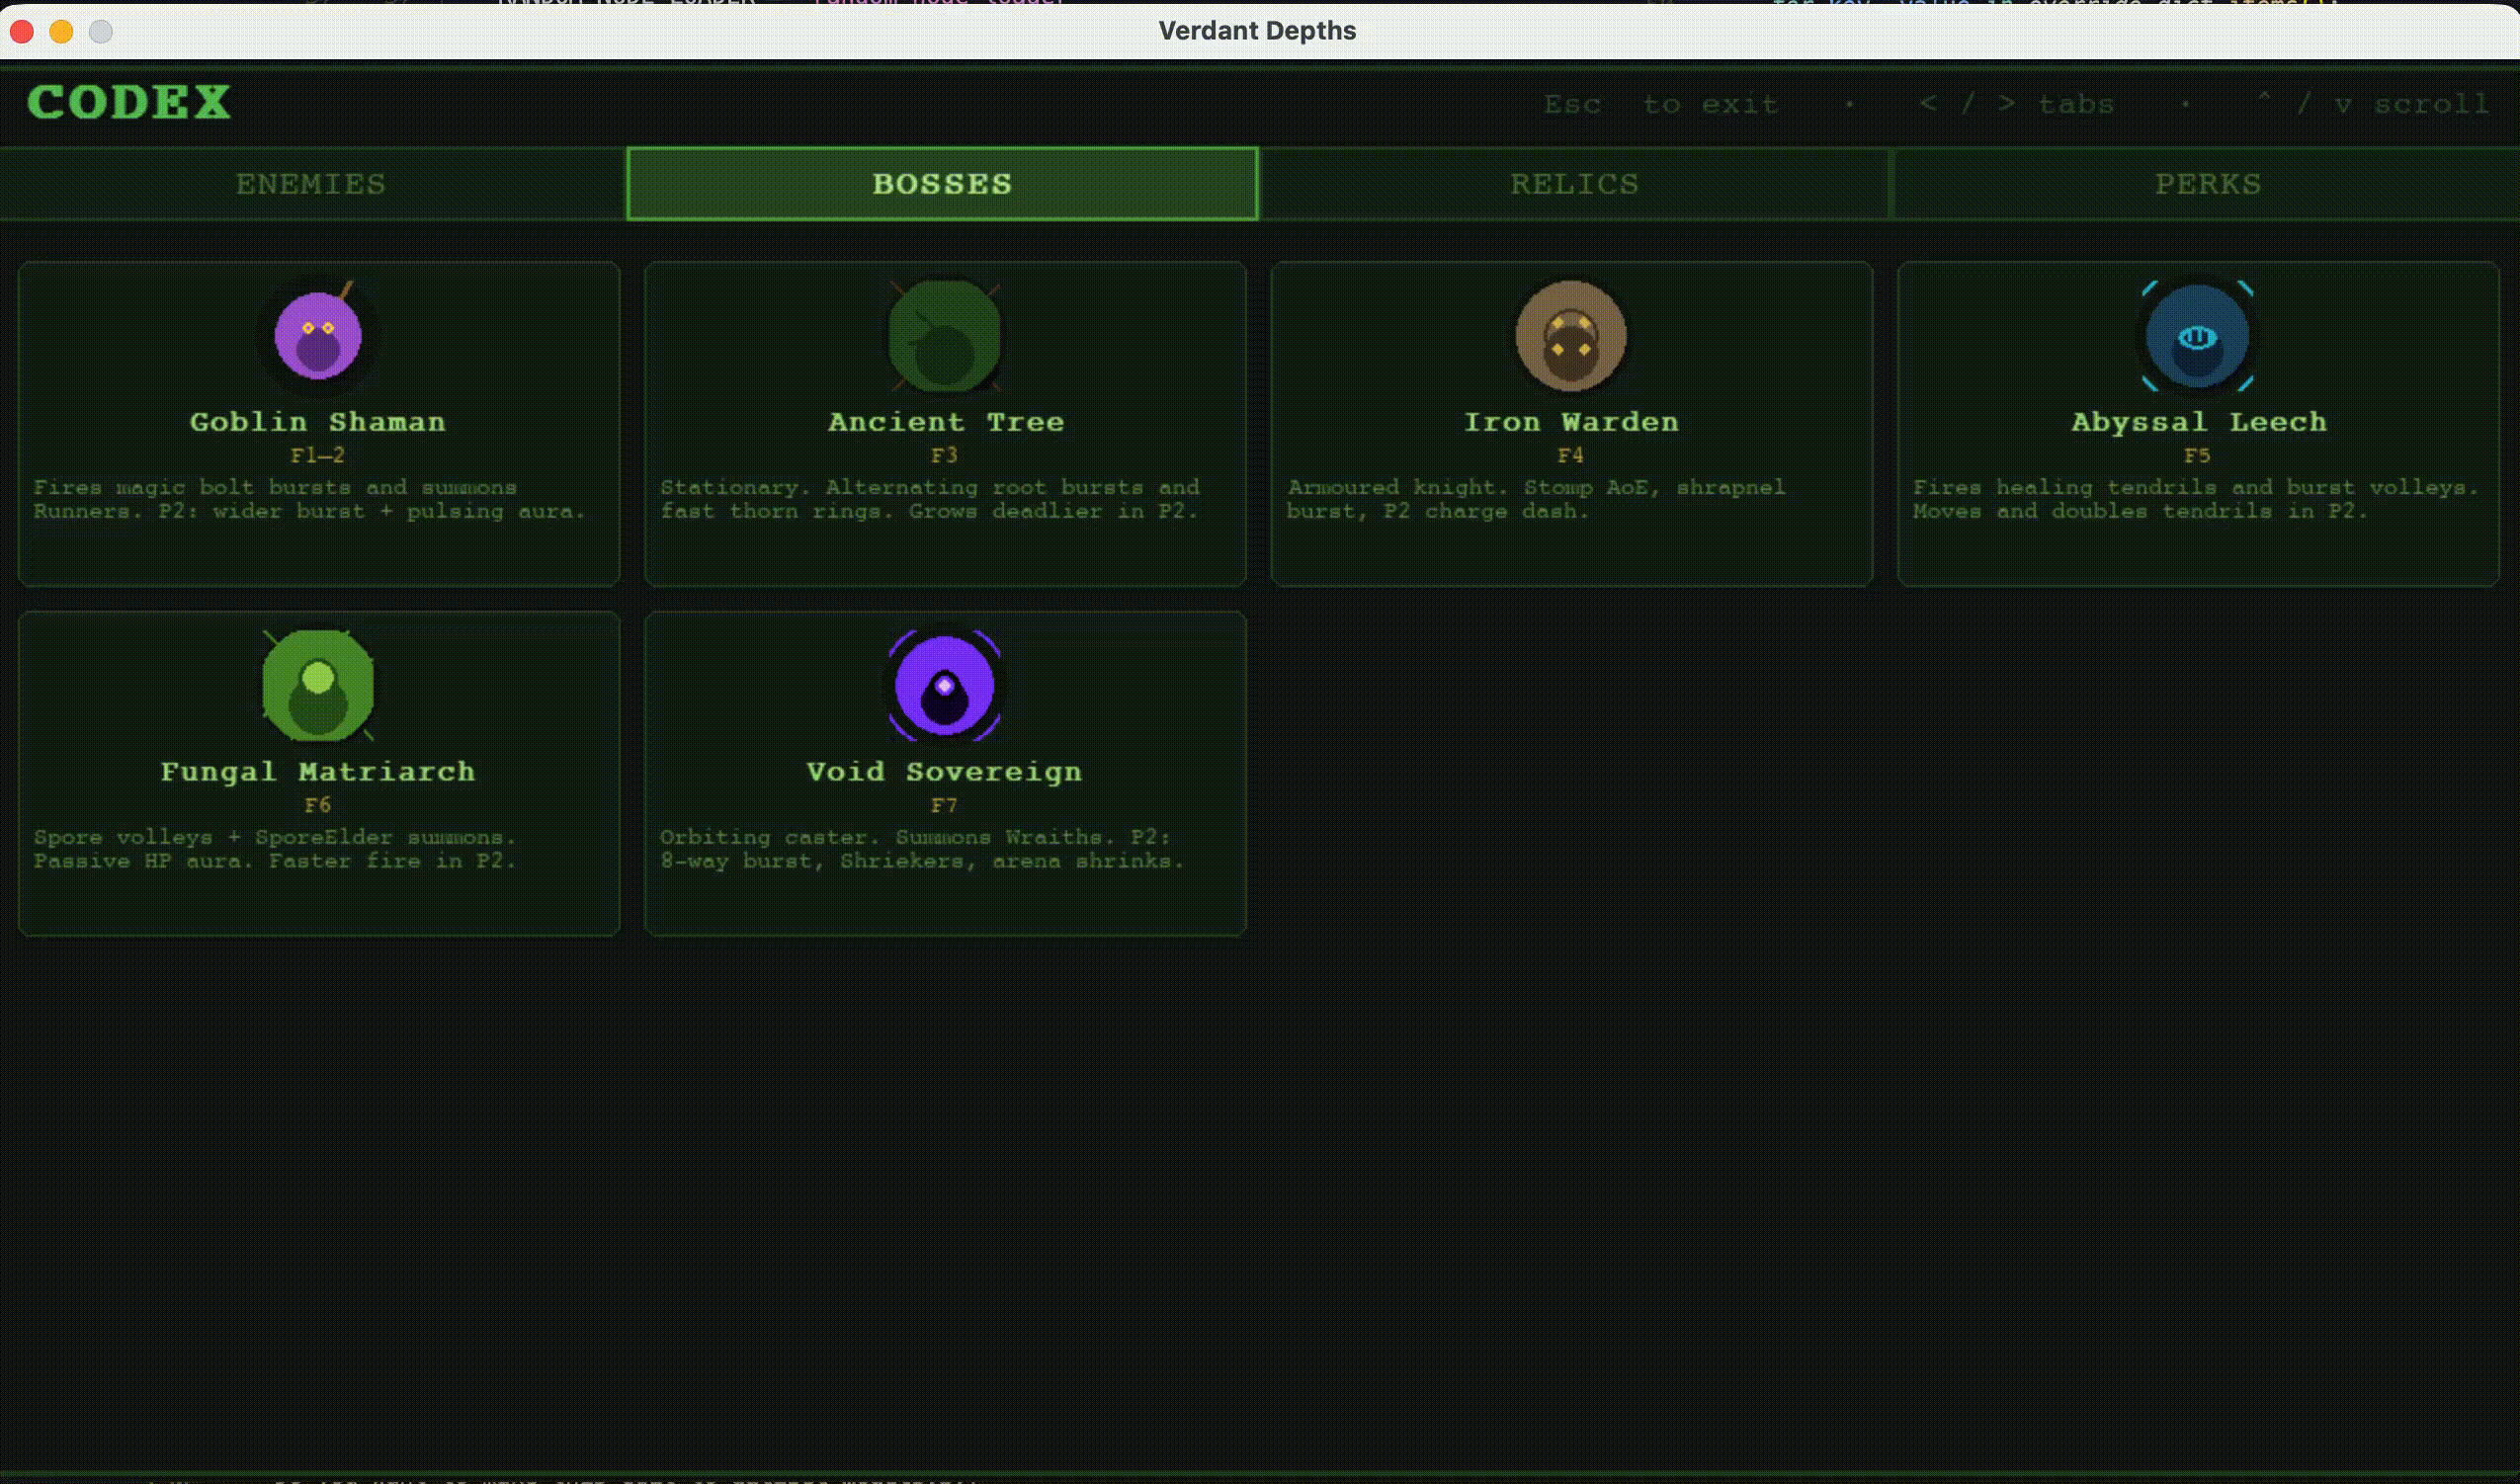Image resolution: width=2520 pixels, height=1484 pixels.
Task: Click the Abyssal Leech name label
Action: point(2198,422)
